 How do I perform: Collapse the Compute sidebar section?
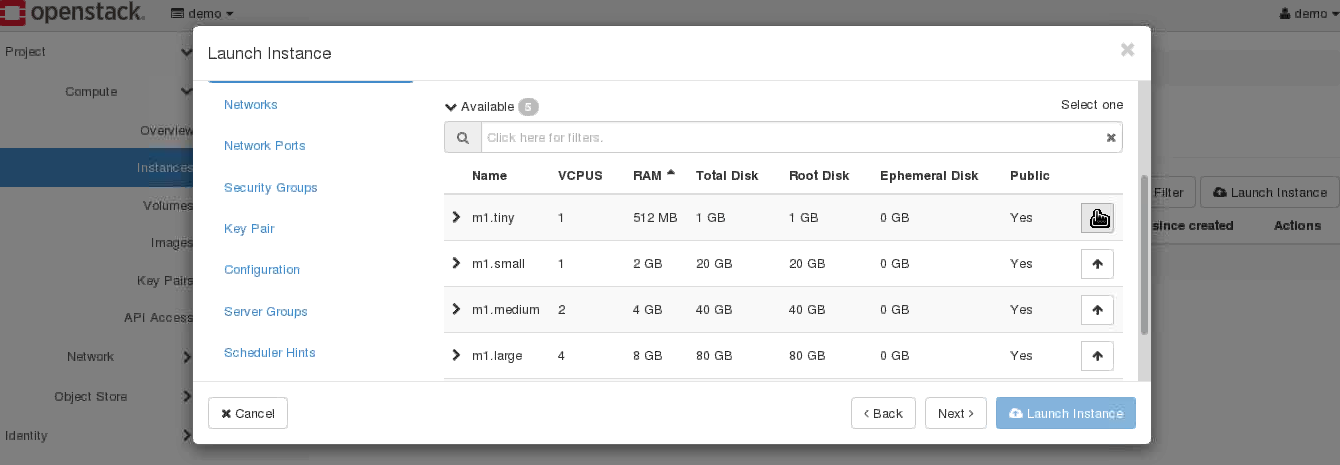pos(186,92)
